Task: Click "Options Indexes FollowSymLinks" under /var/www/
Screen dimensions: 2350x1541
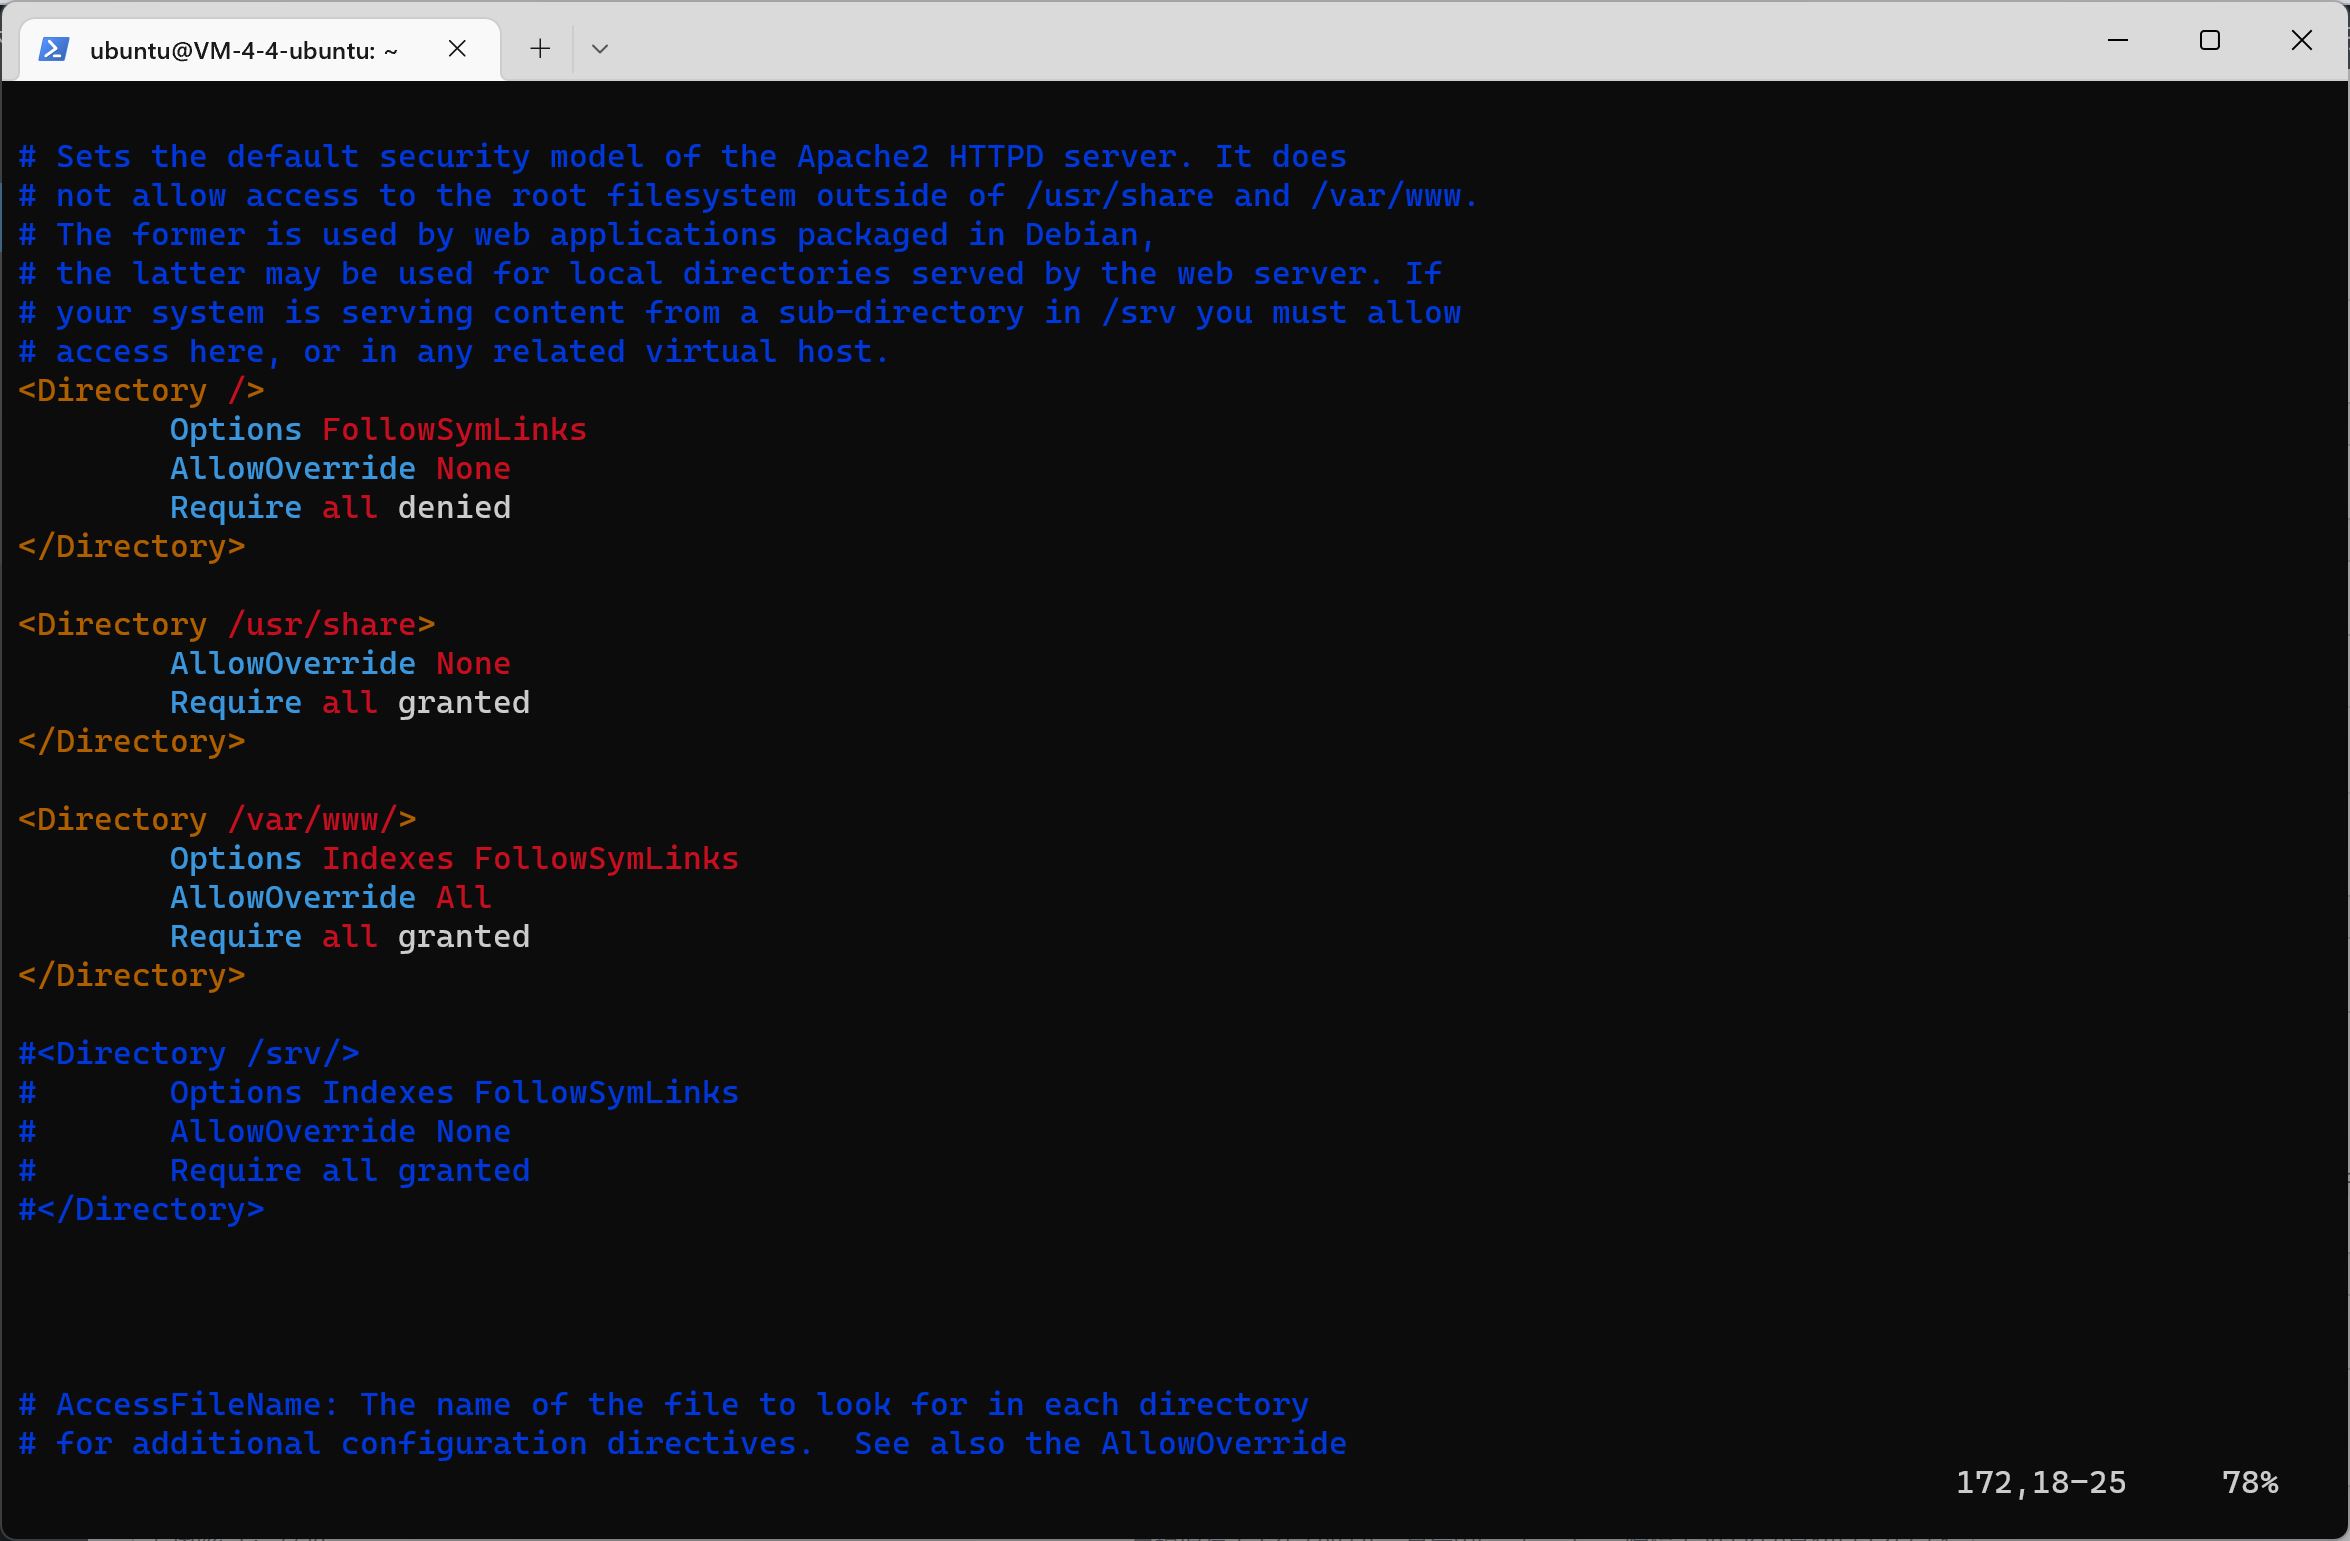Action: 454,858
